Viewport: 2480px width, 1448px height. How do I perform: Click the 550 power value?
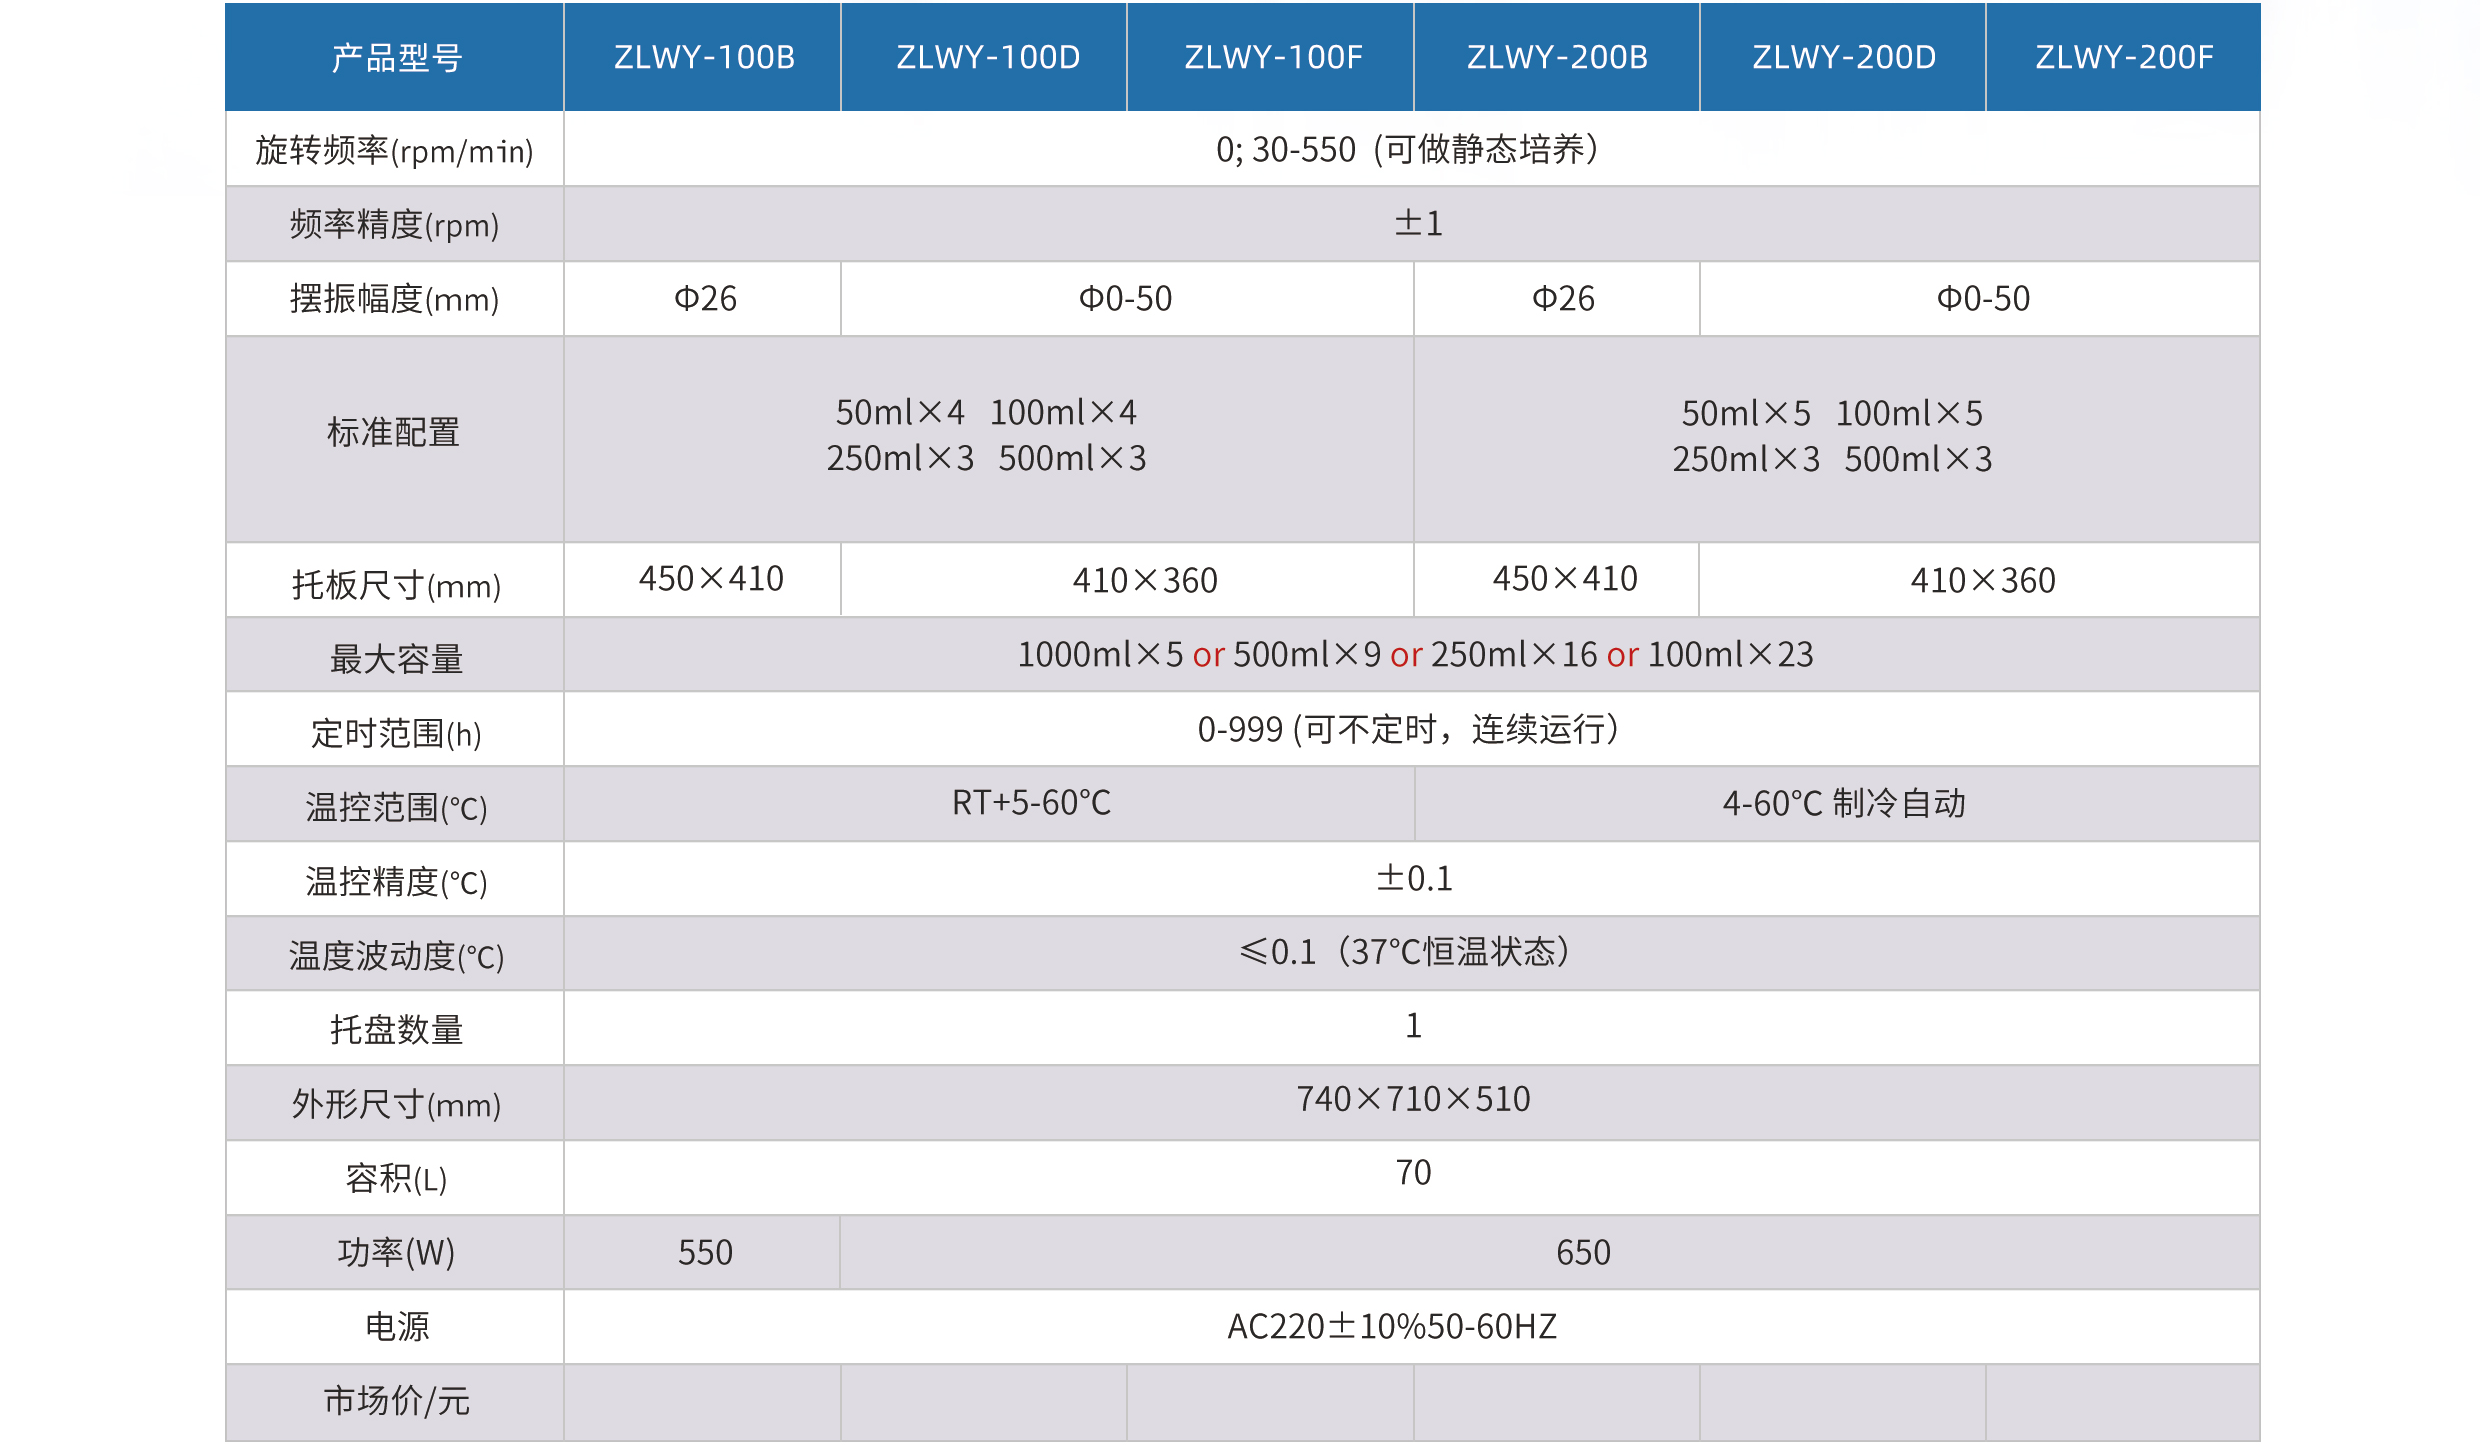705,1253
